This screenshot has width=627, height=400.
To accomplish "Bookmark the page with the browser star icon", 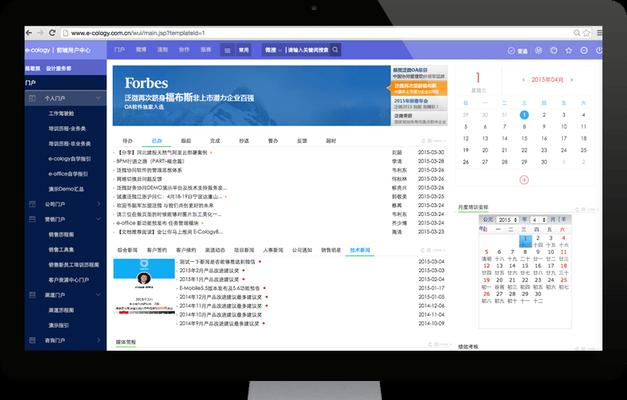I will (587, 33).
